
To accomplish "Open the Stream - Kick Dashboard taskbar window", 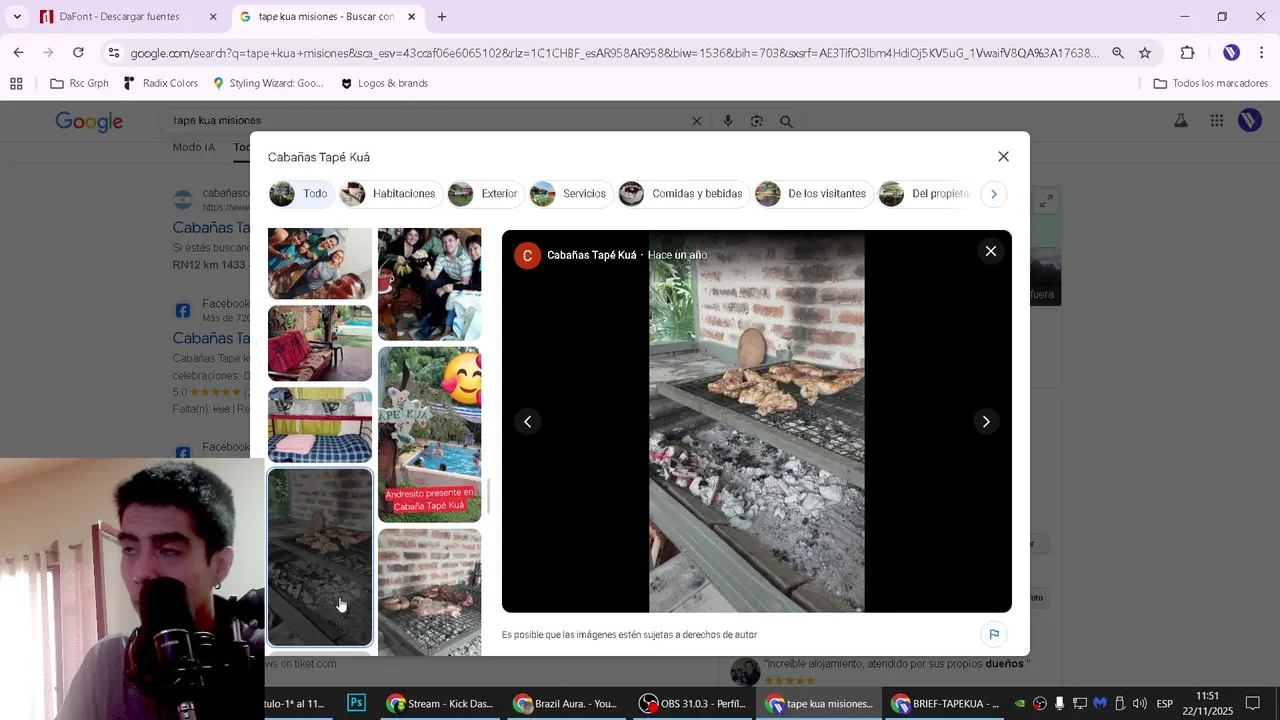I will pyautogui.click(x=440, y=703).
